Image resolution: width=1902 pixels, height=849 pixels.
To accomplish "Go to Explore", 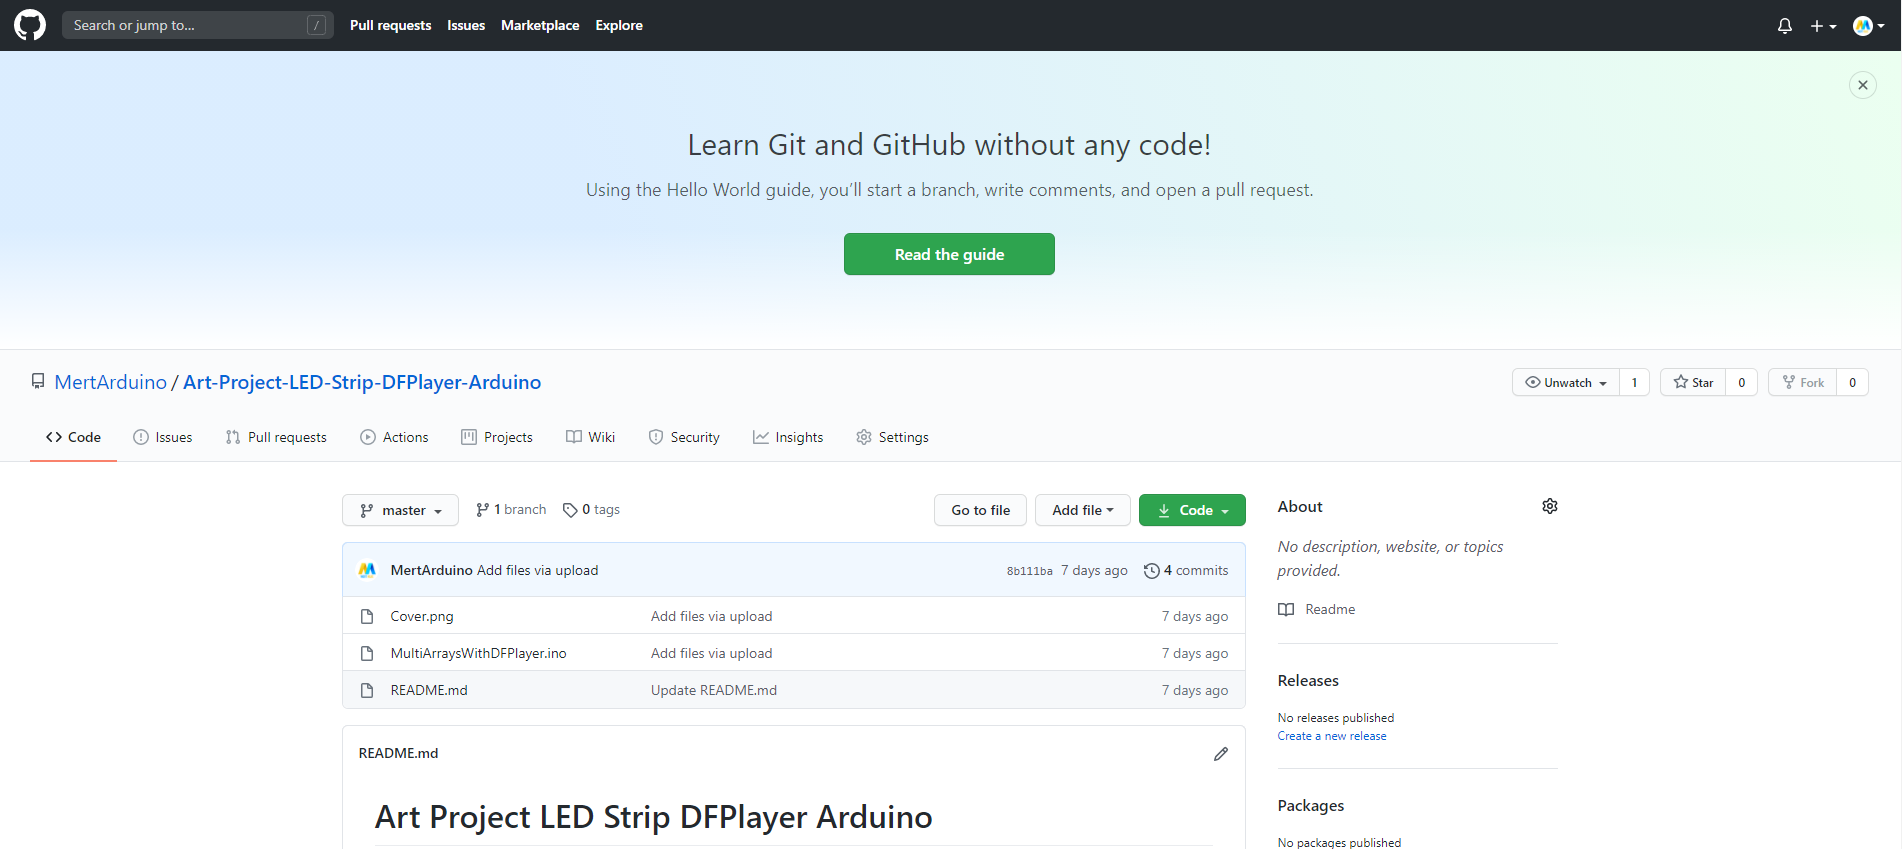I will click(x=619, y=25).
